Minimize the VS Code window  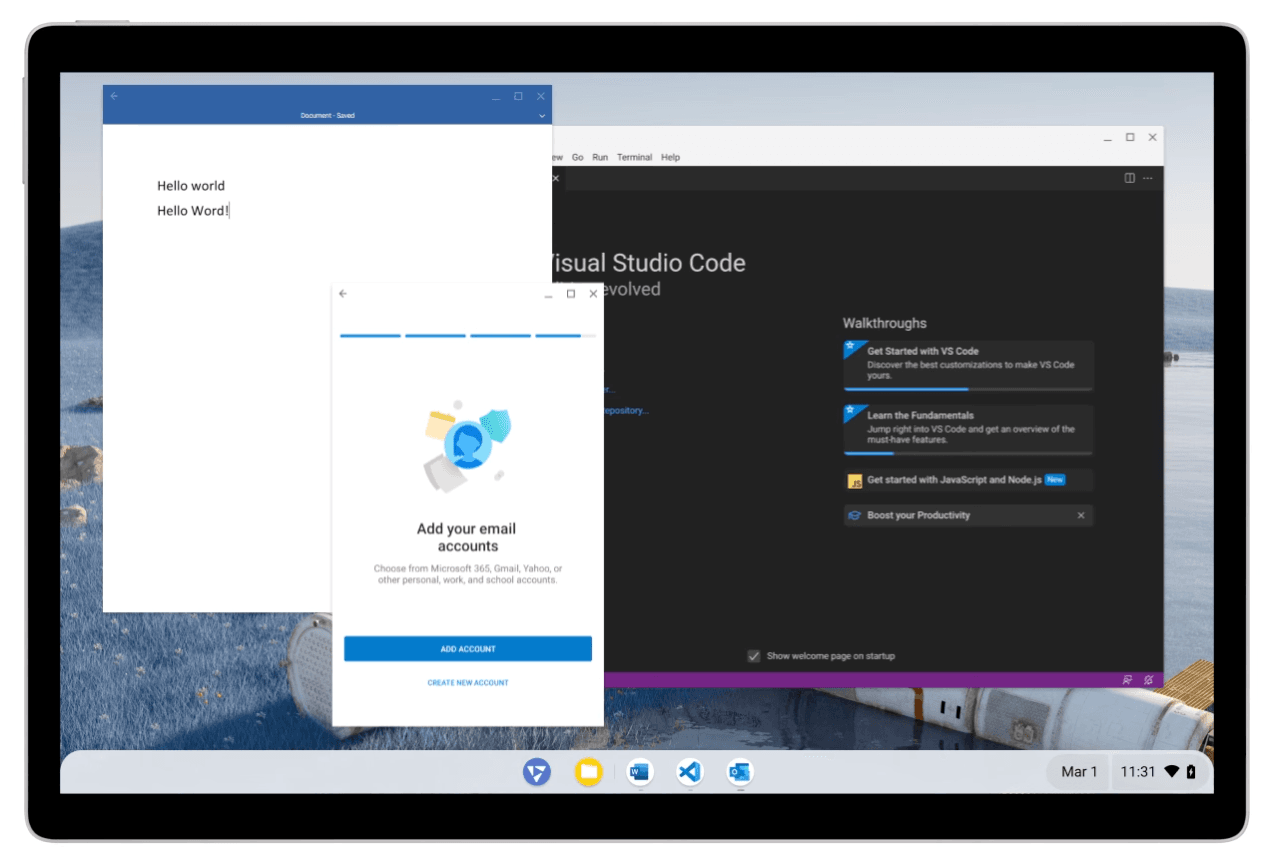(x=1107, y=138)
